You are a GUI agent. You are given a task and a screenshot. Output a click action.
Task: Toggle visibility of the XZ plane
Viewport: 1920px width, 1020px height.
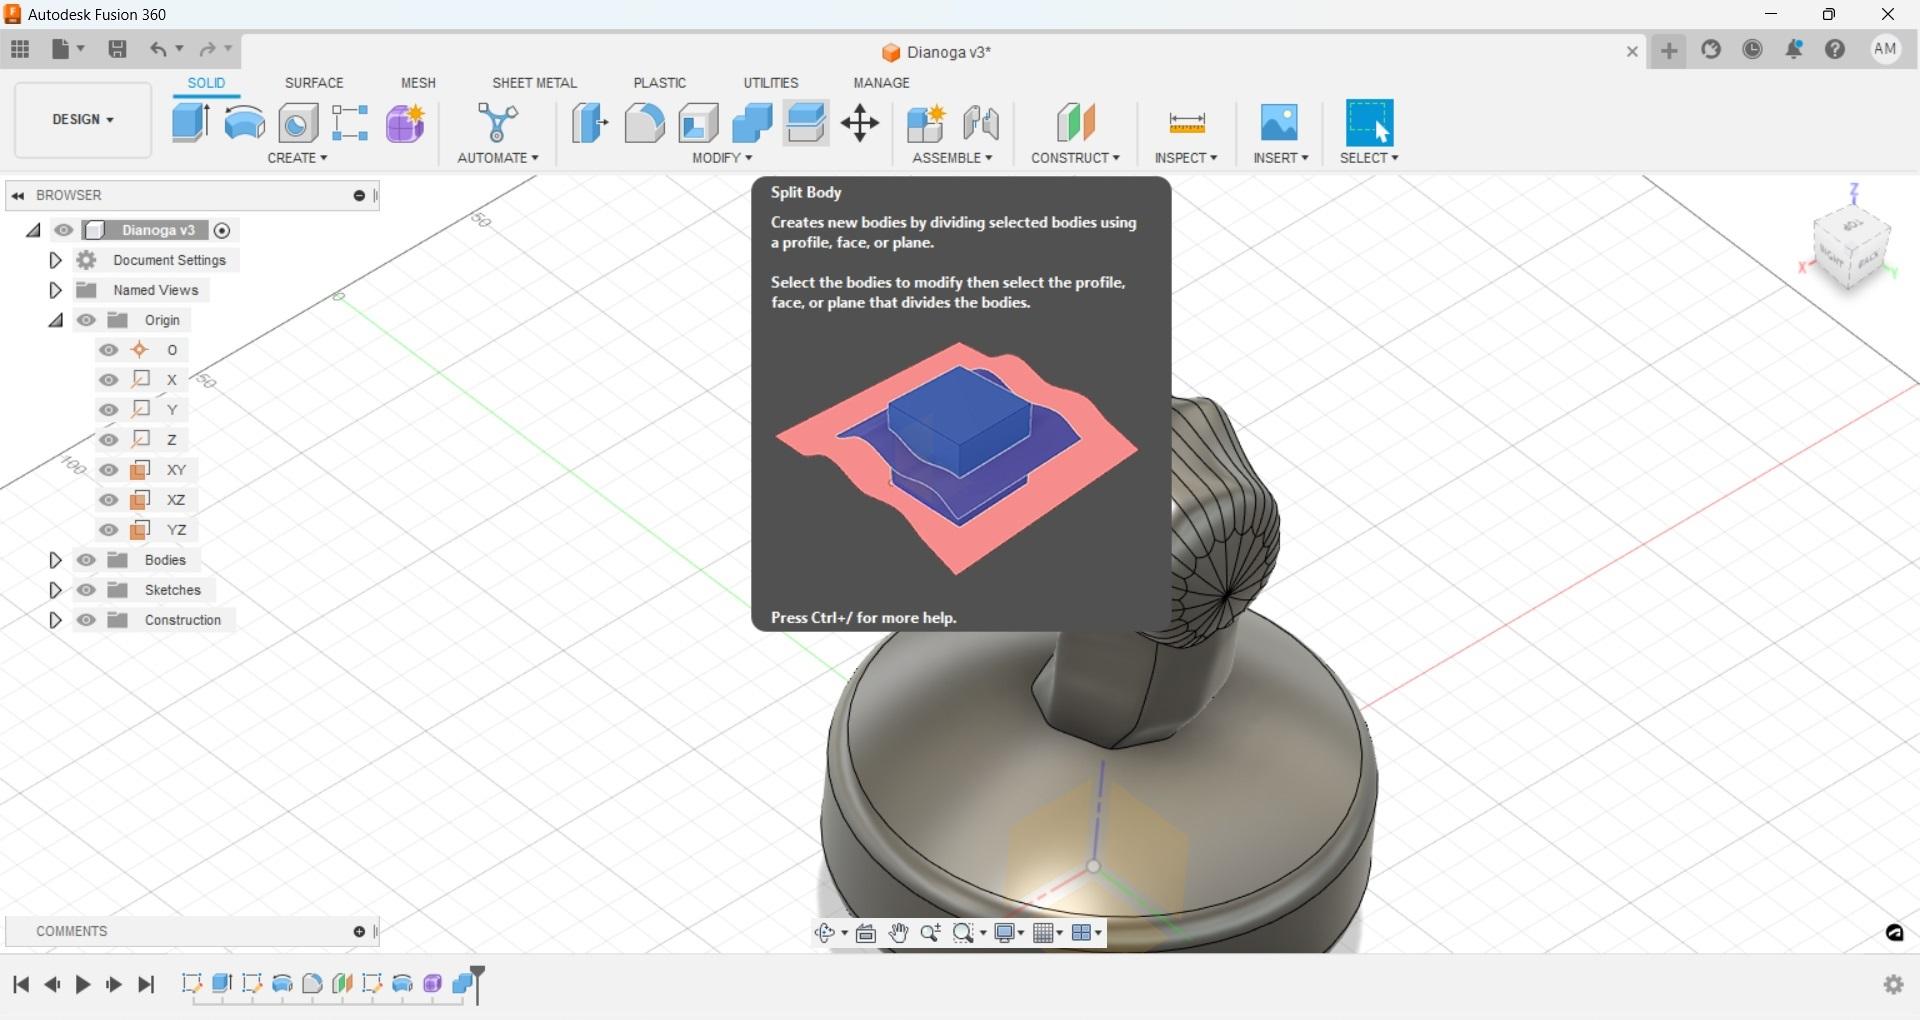109,500
